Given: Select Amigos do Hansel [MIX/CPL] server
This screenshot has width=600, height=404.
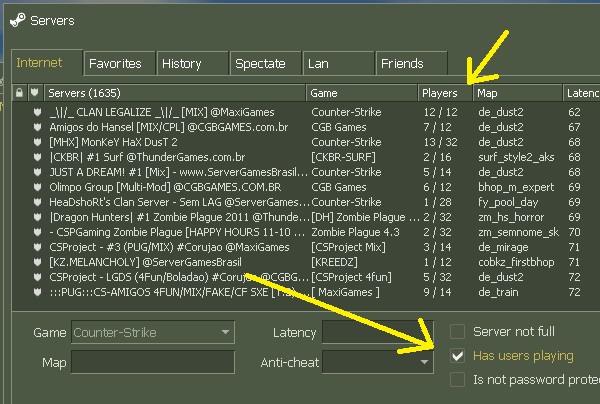Looking at the screenshot, I should click(x=306, y=127).
